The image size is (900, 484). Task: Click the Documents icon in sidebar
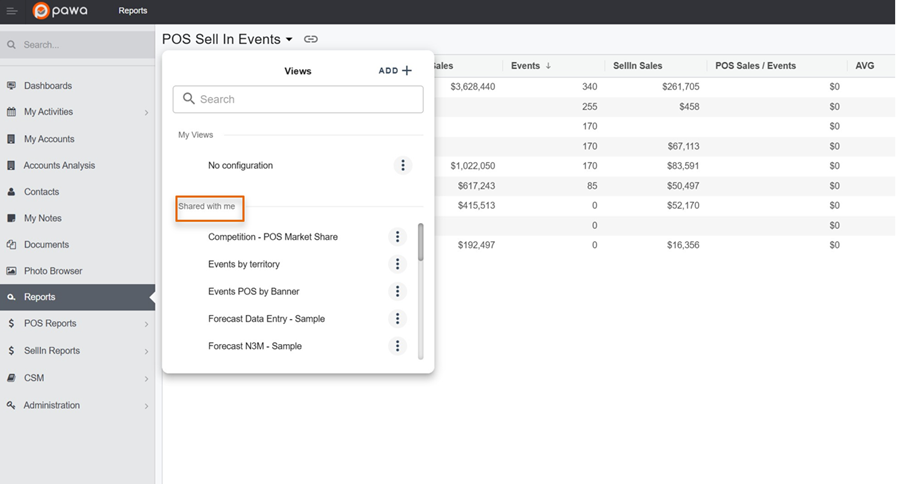click(11, 245)
